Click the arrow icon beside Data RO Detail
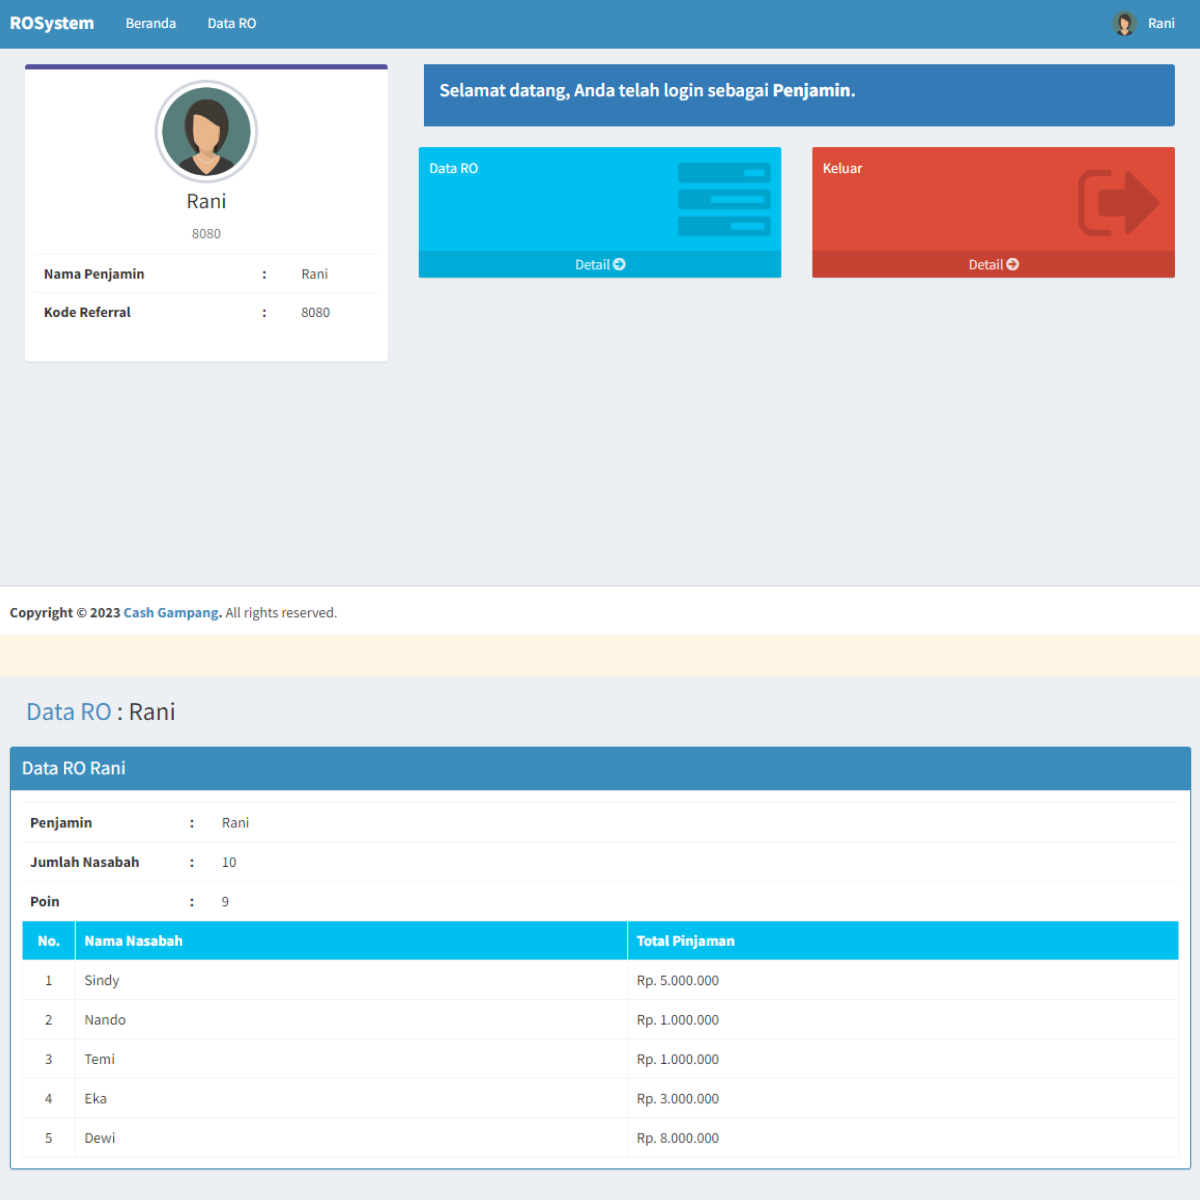This screenshot has width=1200, height=1200. coord(619,264)
